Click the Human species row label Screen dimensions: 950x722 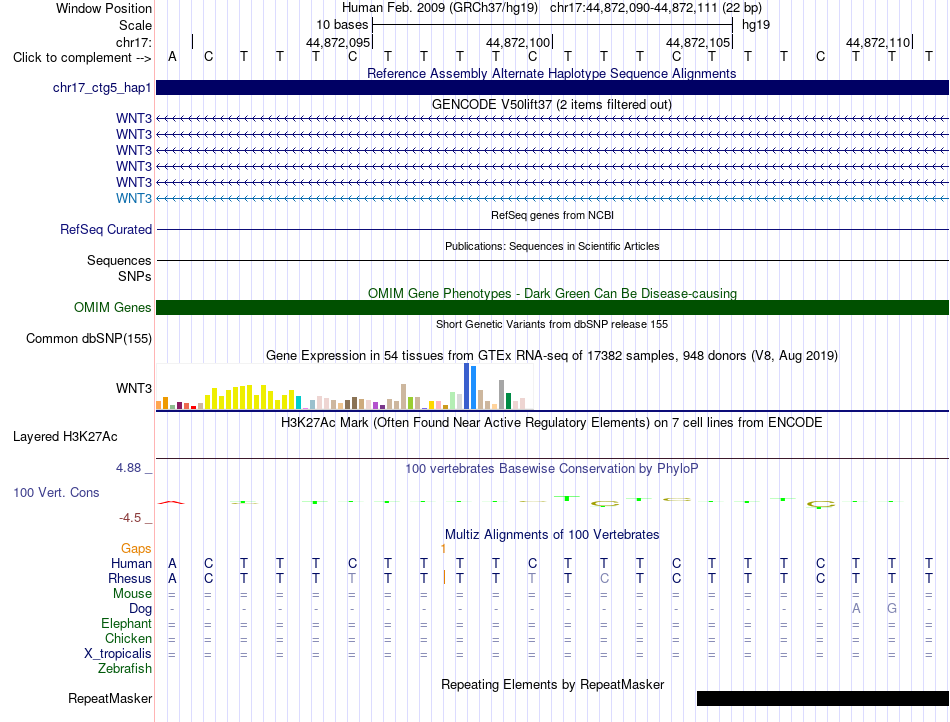[x=131, y=563]
